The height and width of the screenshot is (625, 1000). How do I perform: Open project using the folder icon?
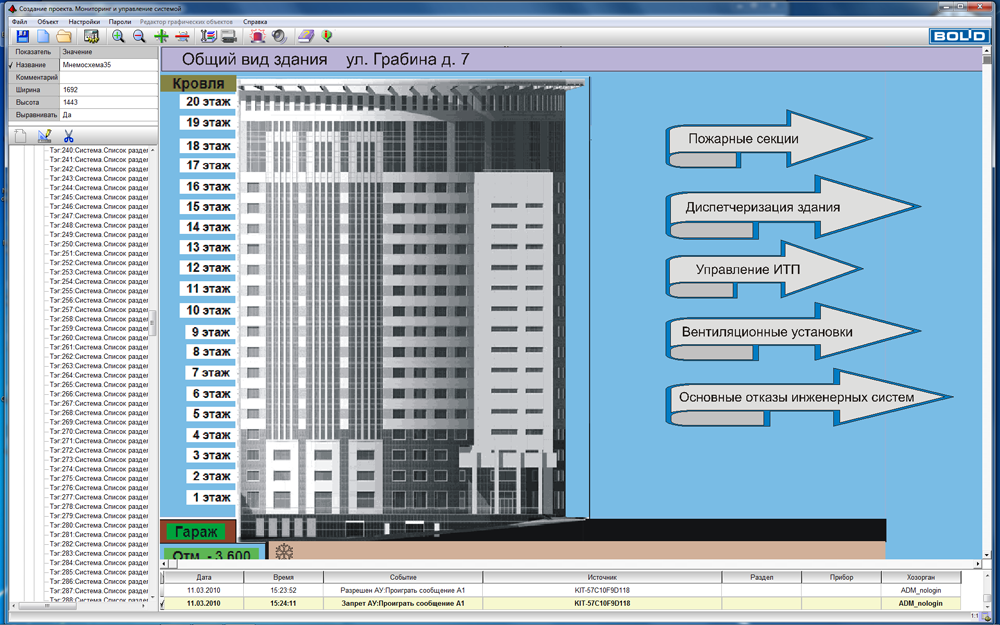(63, 36)
